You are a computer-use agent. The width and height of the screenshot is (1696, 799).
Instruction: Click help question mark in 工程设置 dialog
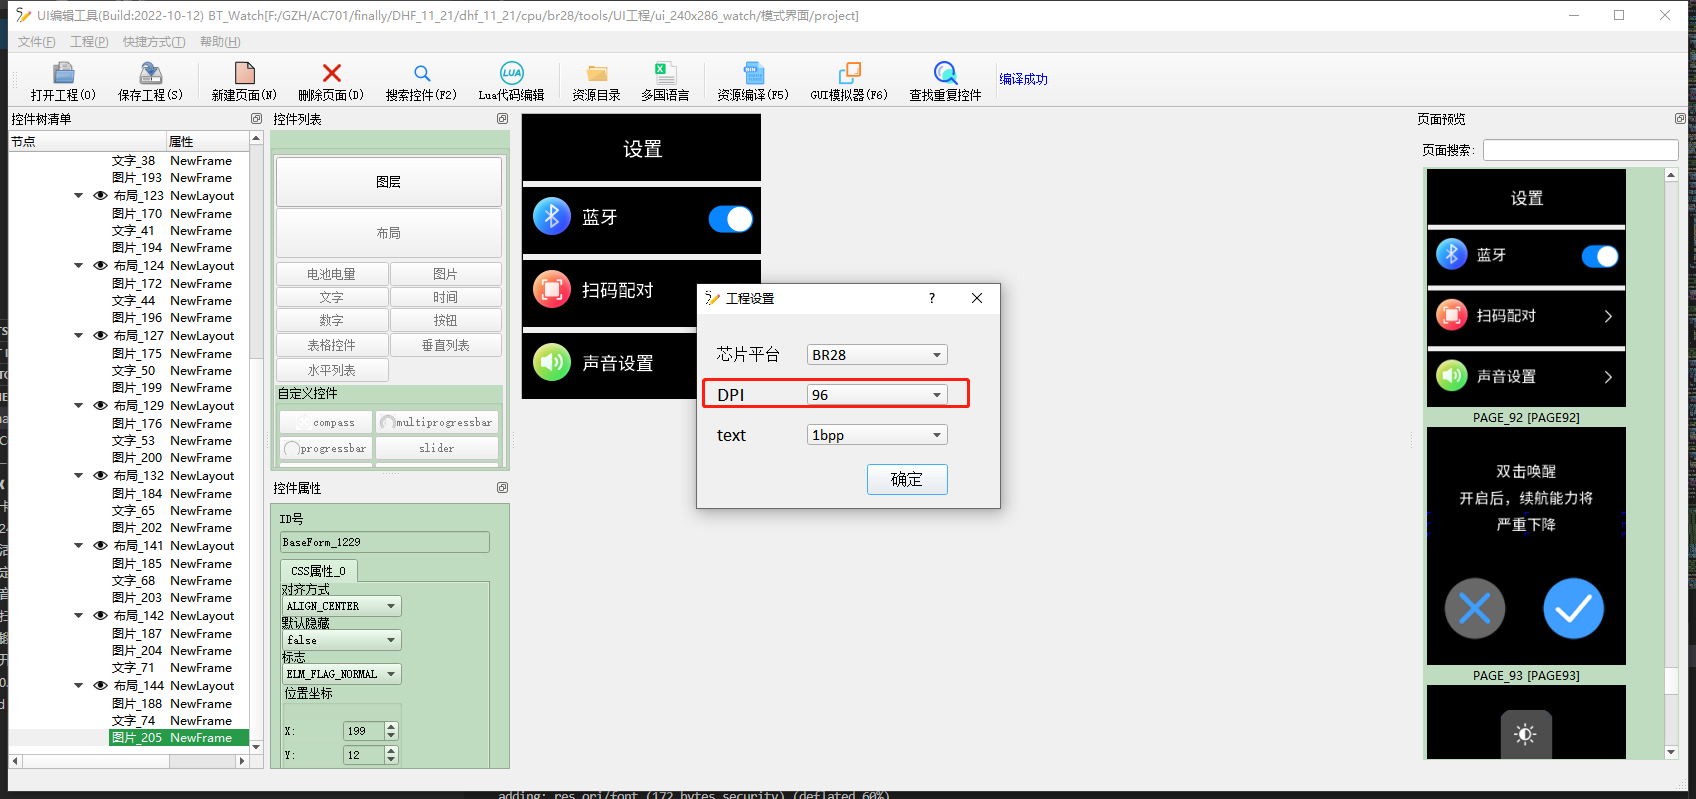pos(932,298)
